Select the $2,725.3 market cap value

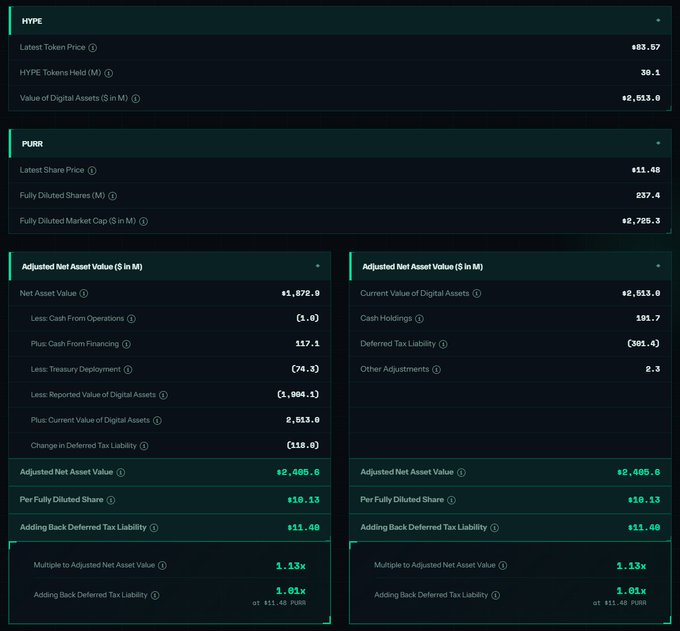coord(641,221)
